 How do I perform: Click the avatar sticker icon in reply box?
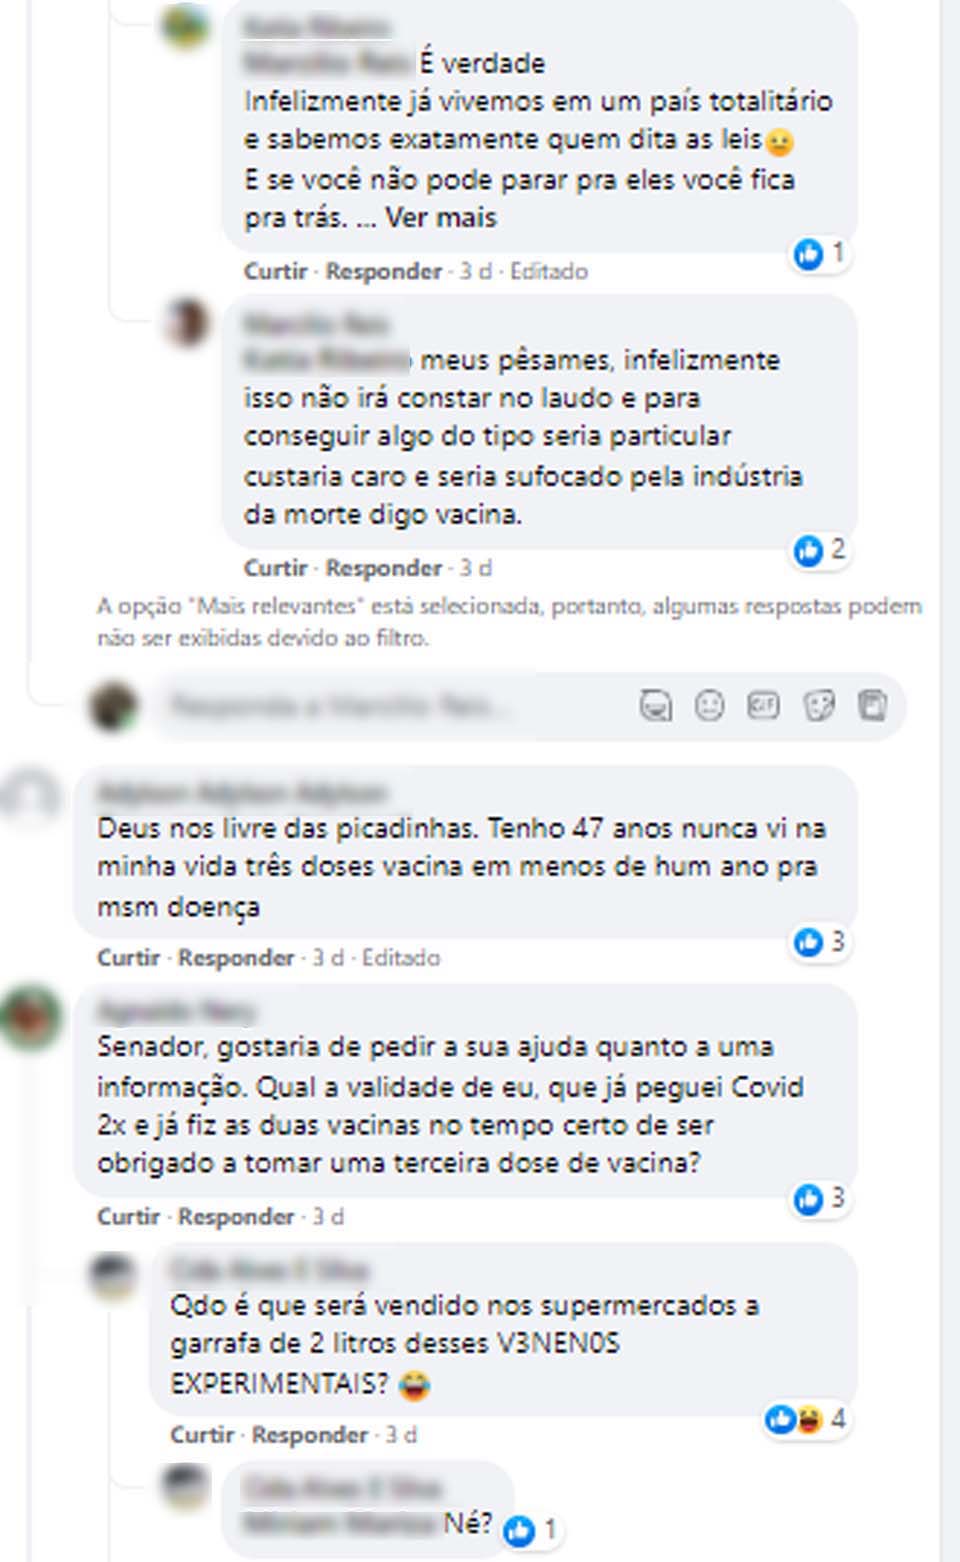(656, 706)
